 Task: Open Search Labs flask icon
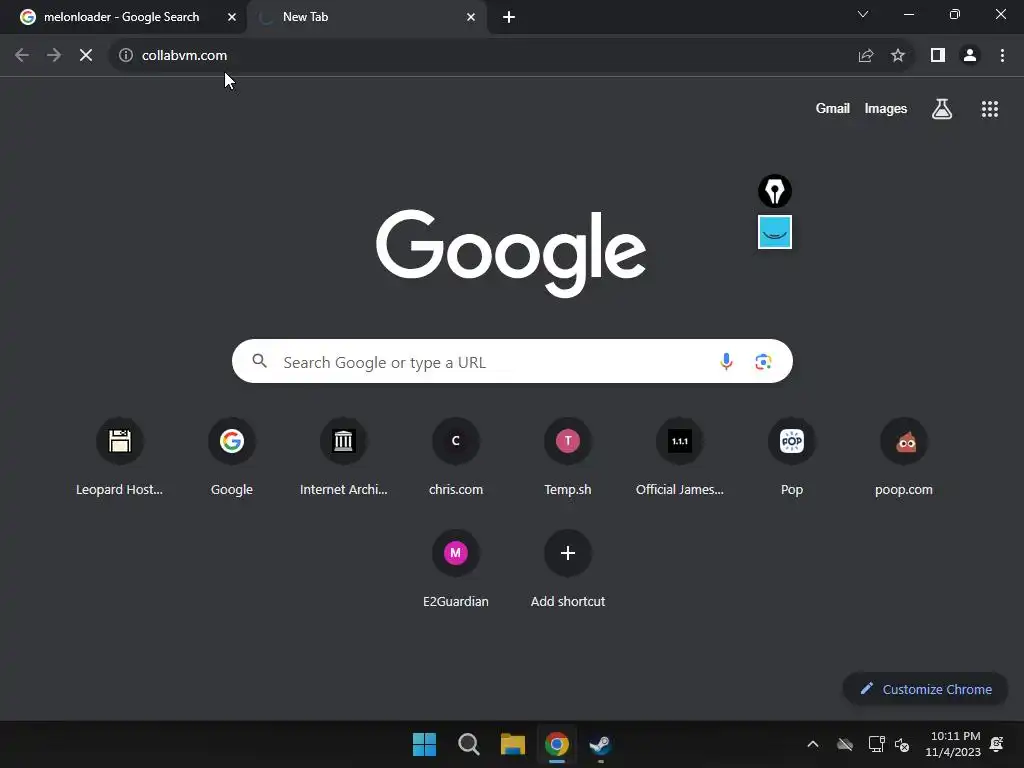942,109
